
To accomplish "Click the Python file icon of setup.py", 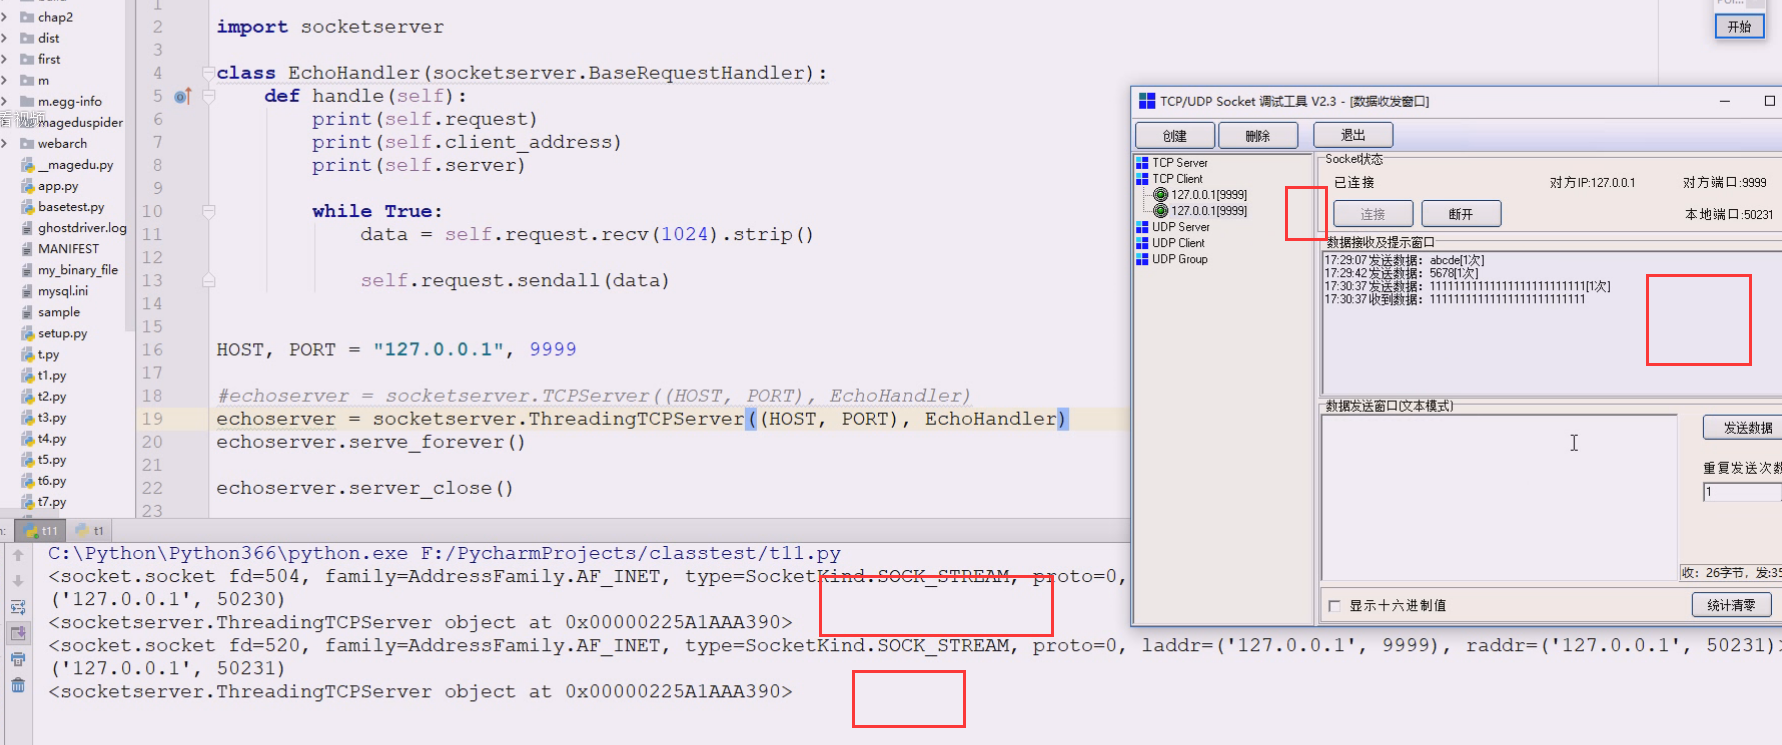I will tap(28, 333).
